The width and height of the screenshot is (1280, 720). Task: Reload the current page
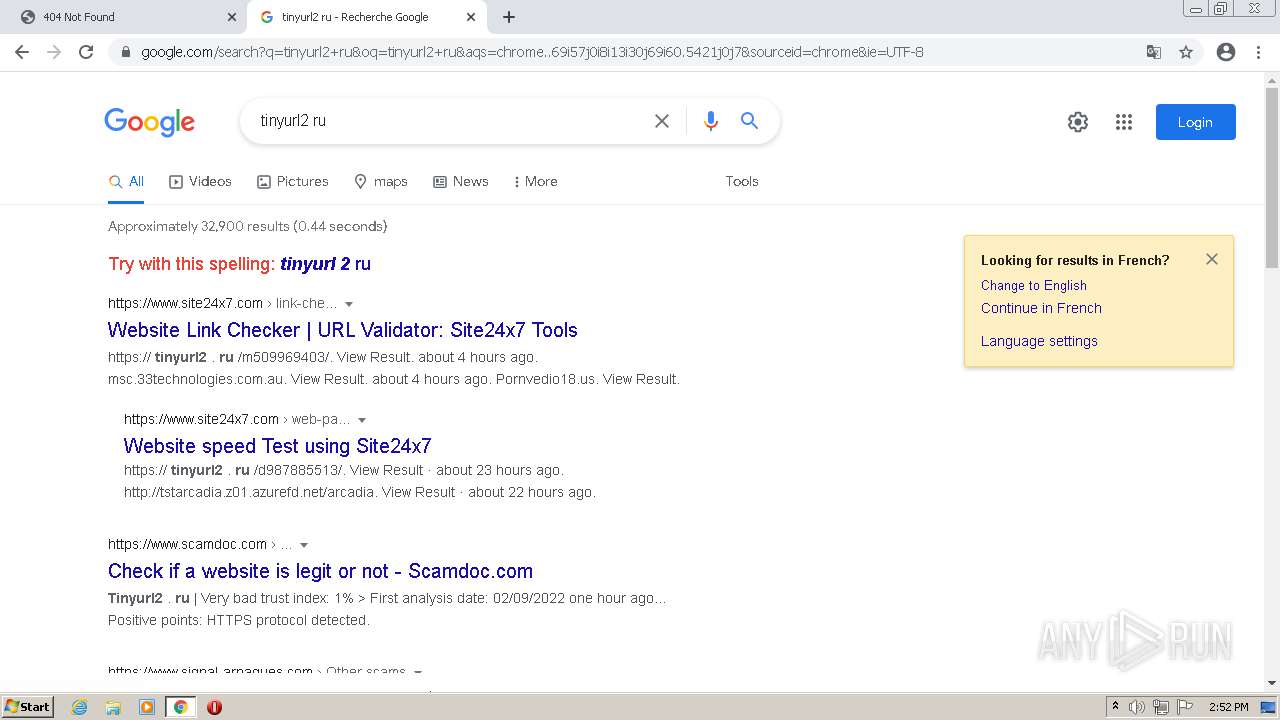(86, 52)
